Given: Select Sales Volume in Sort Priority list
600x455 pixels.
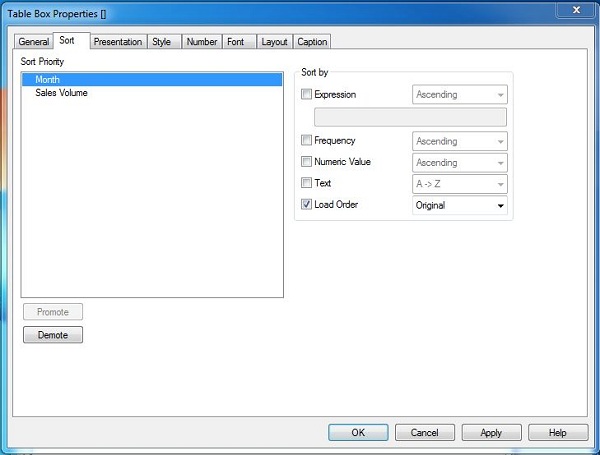Looking at the screenshot, I should pos(61,93).
